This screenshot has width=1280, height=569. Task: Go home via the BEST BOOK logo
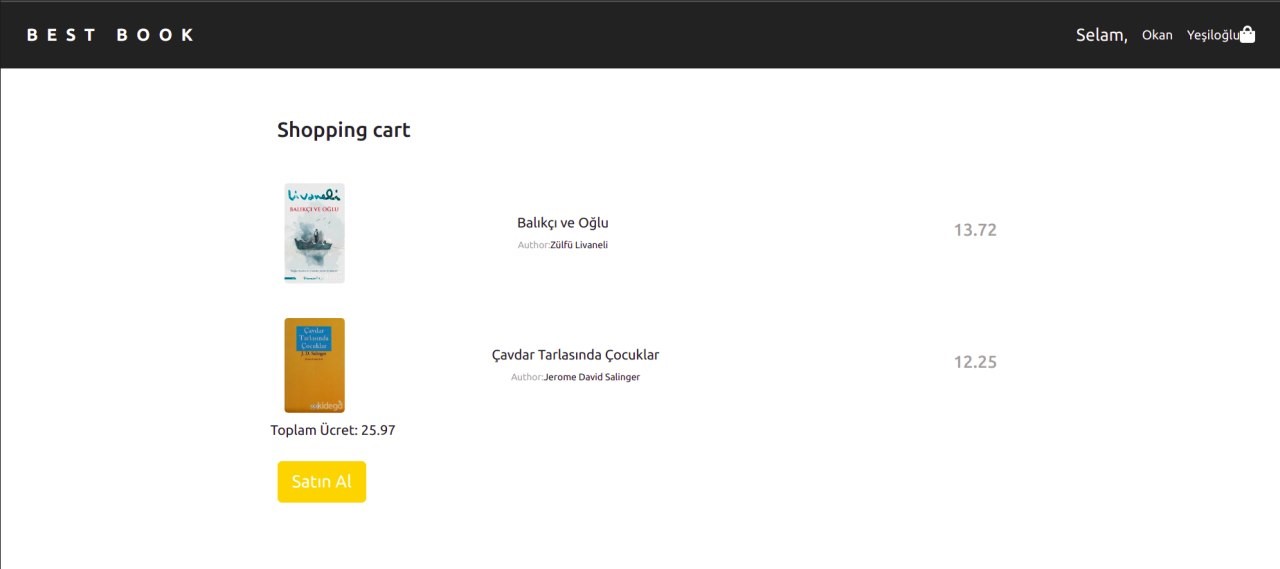[110, 35]
